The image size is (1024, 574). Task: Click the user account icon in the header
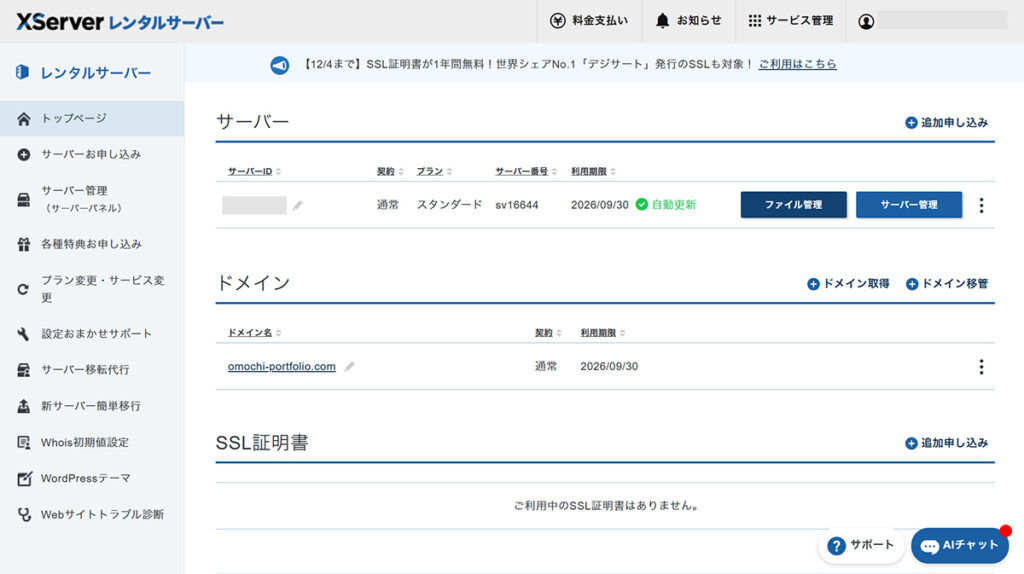(866, 21)
